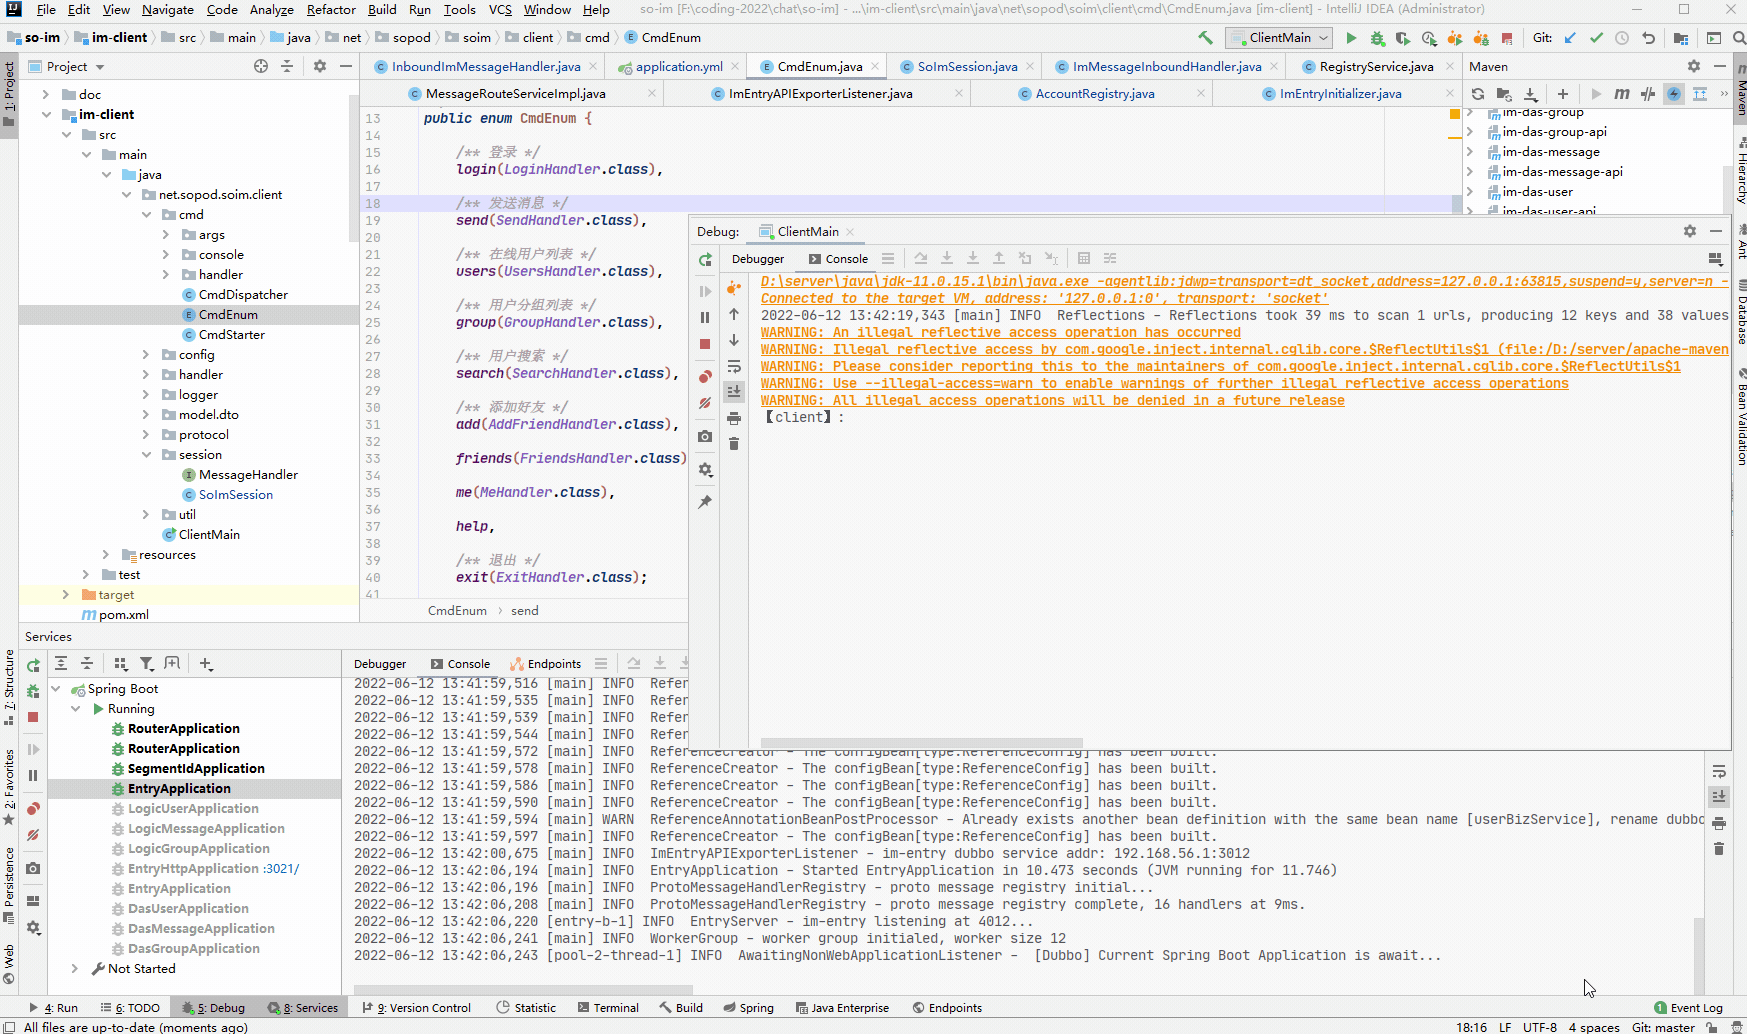Clear the ClientMain console with the trash icon
The width and height of the screenshot is (1747, 1034).
click(x=734, y=443)
